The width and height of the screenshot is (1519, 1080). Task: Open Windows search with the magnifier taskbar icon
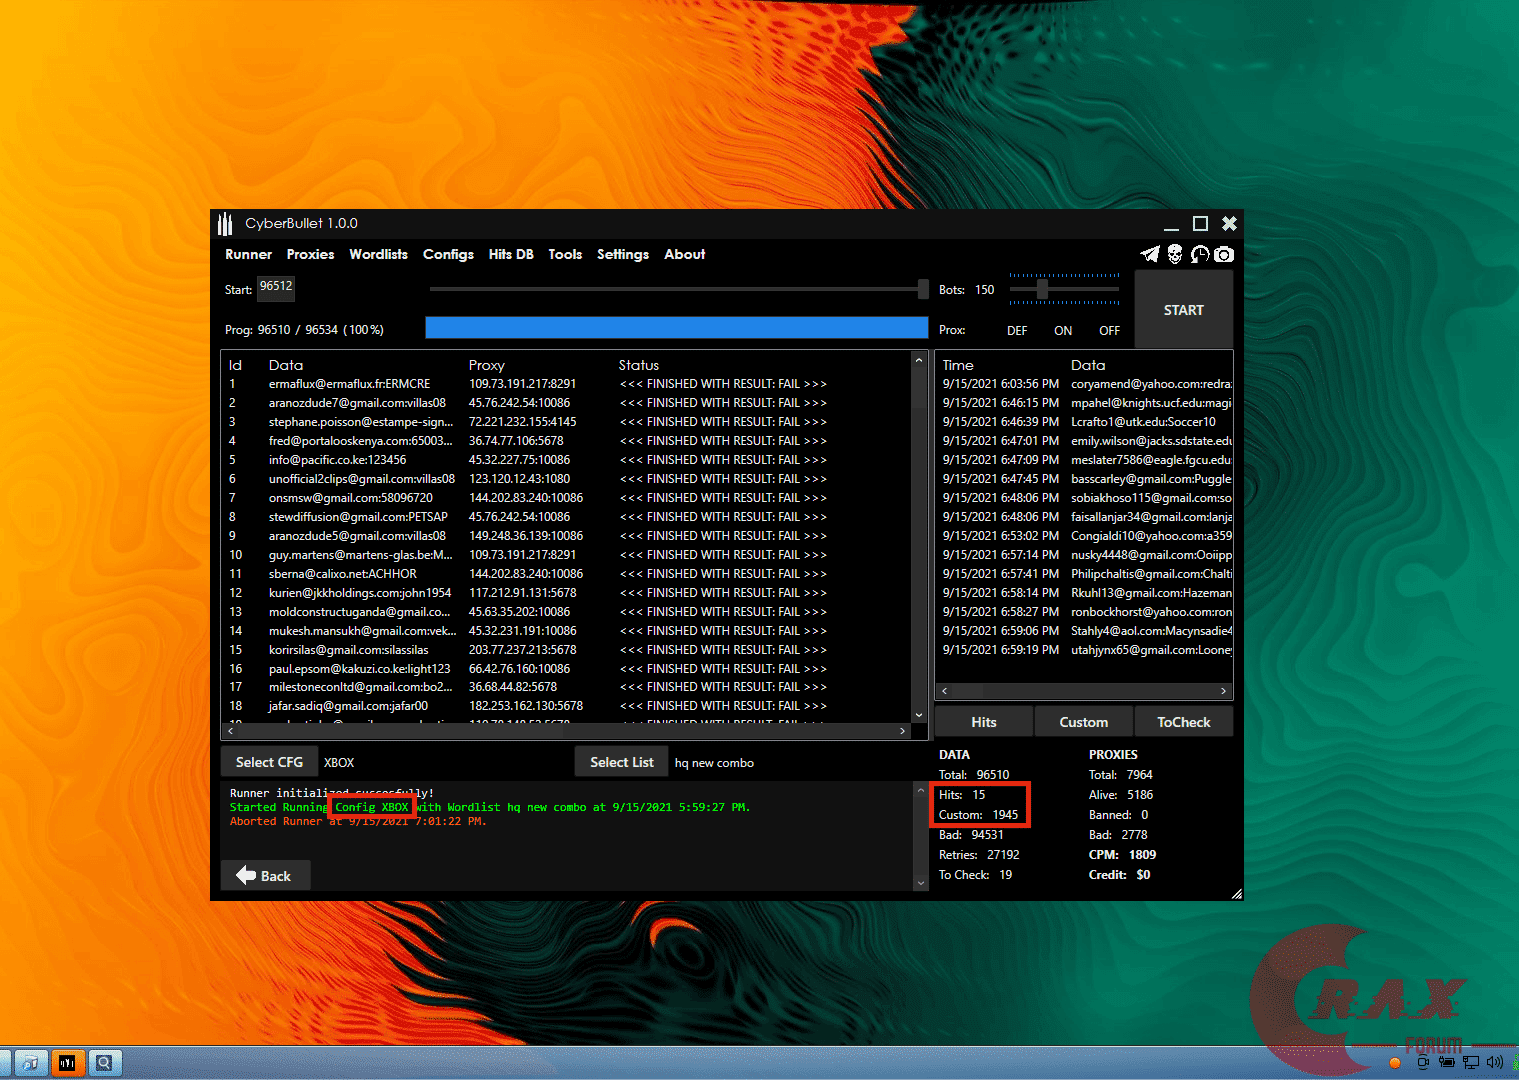coord(105,1063)
